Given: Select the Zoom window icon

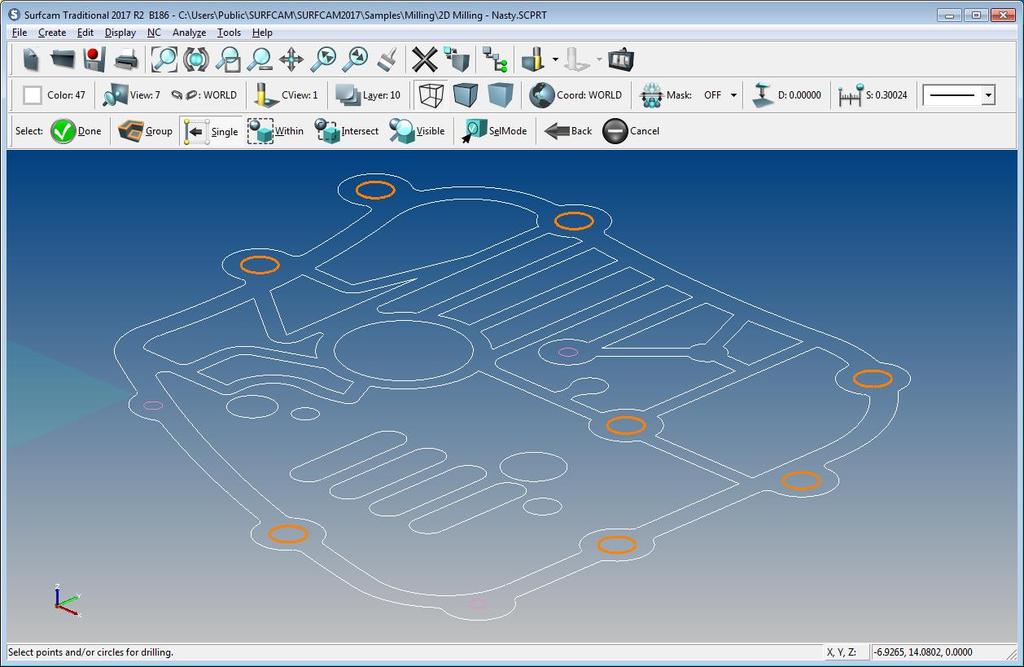Looking at the screenshot, I should tap(227, 59).
